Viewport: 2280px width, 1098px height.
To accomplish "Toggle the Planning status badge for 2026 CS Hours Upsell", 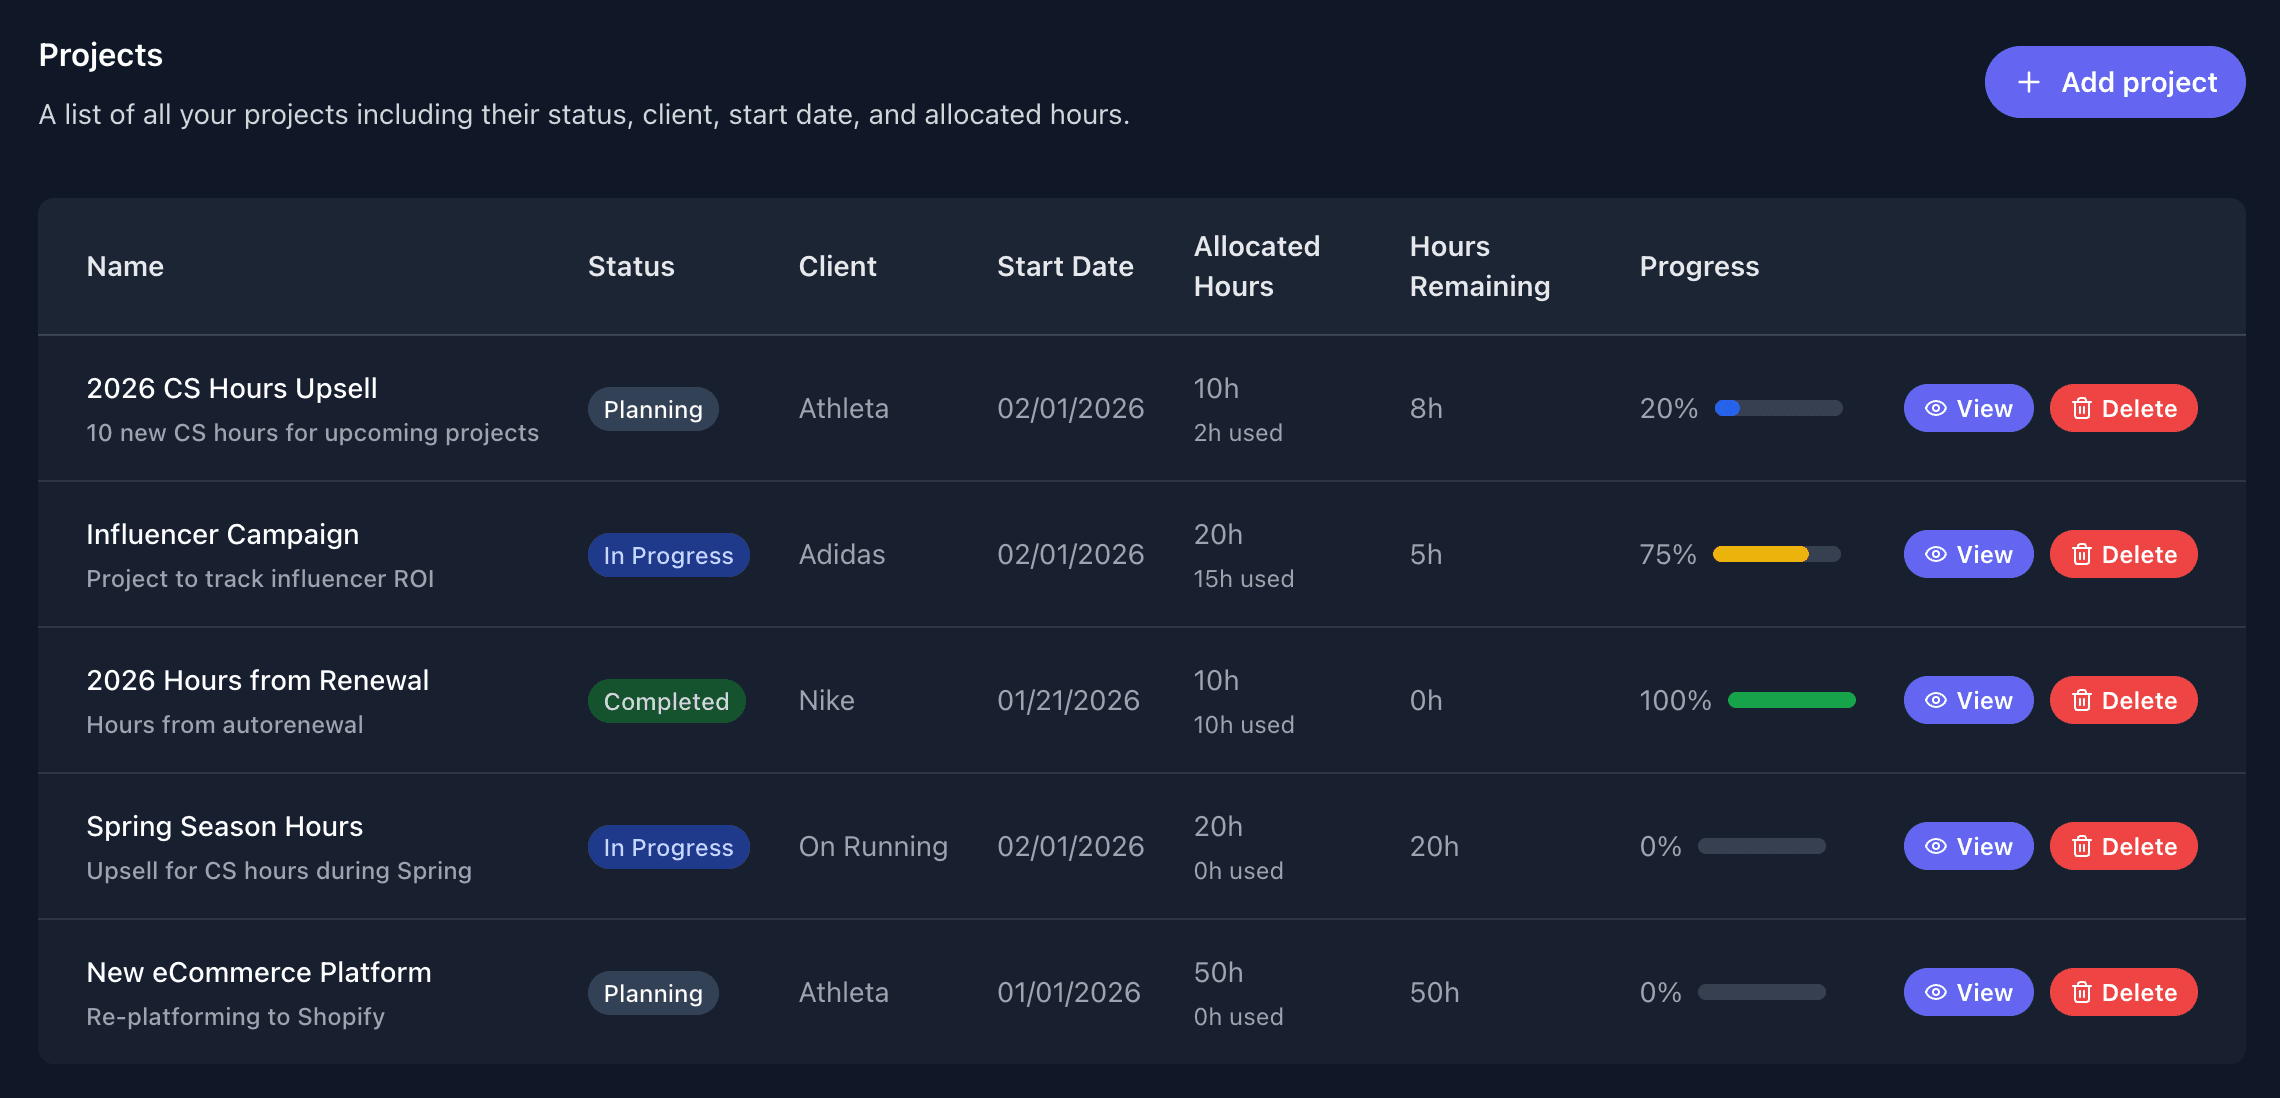I will 652,408.
